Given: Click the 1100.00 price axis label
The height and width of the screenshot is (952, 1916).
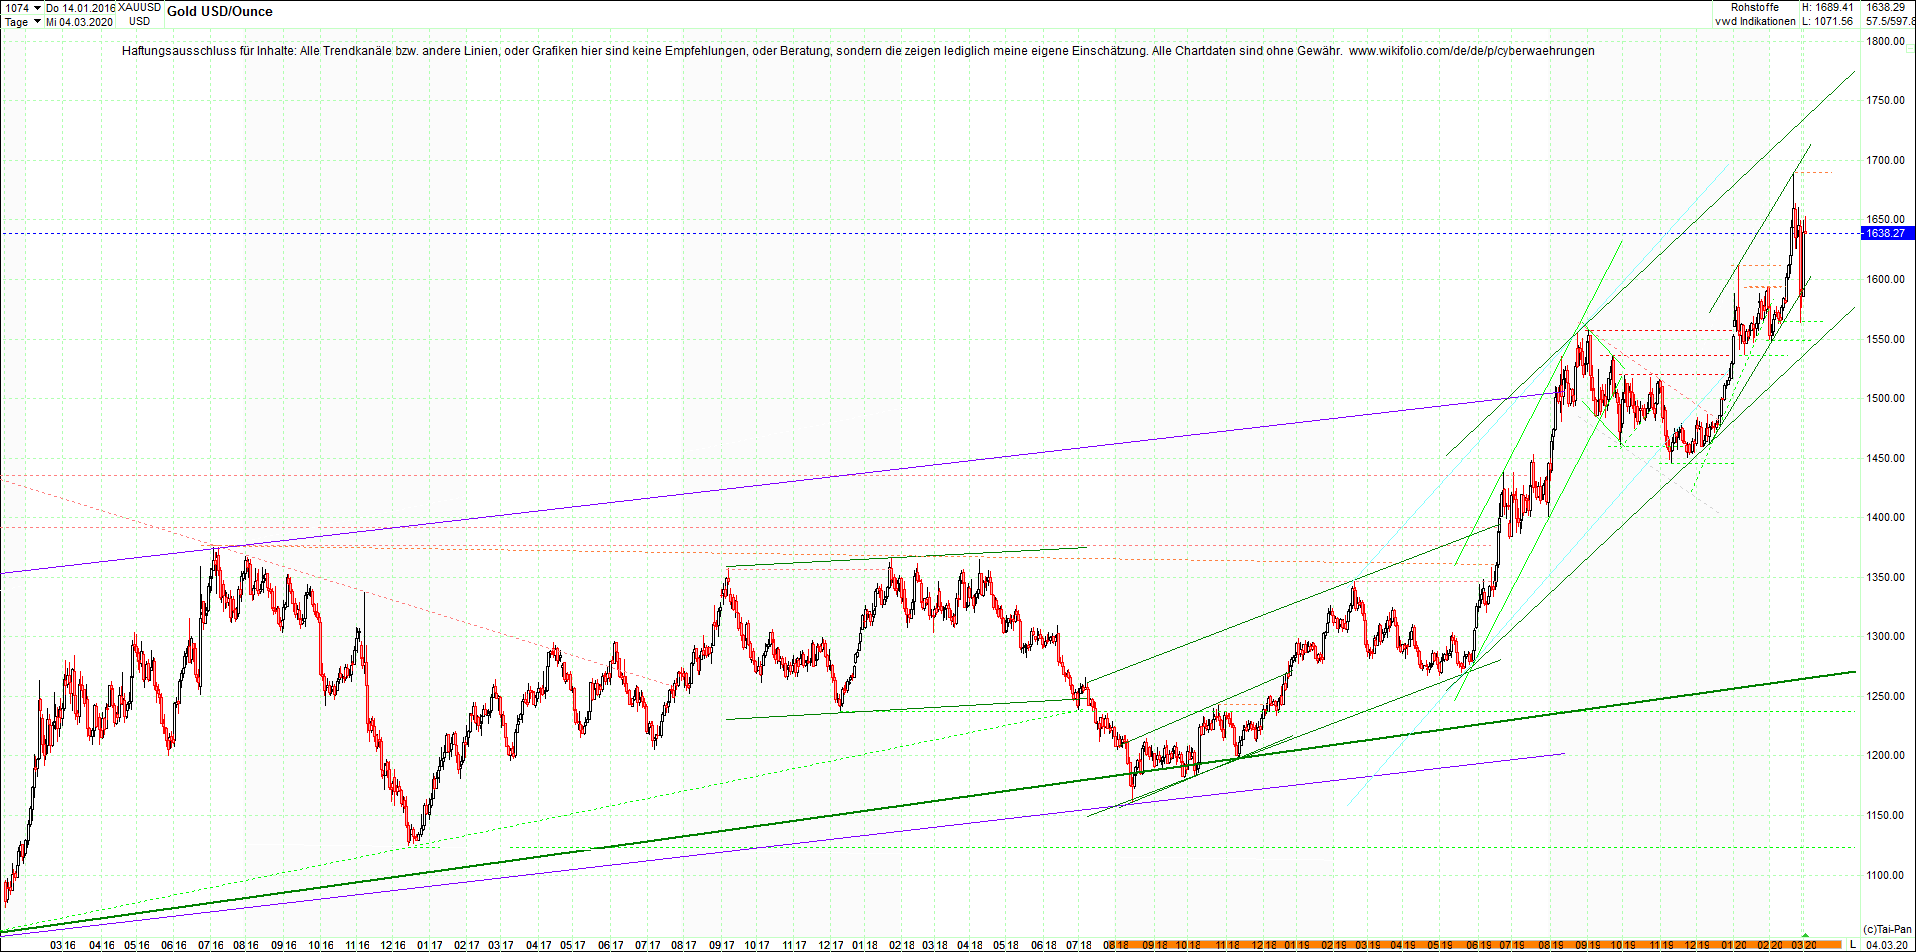Looking at the screenshot, I should tap(1885, 875).
